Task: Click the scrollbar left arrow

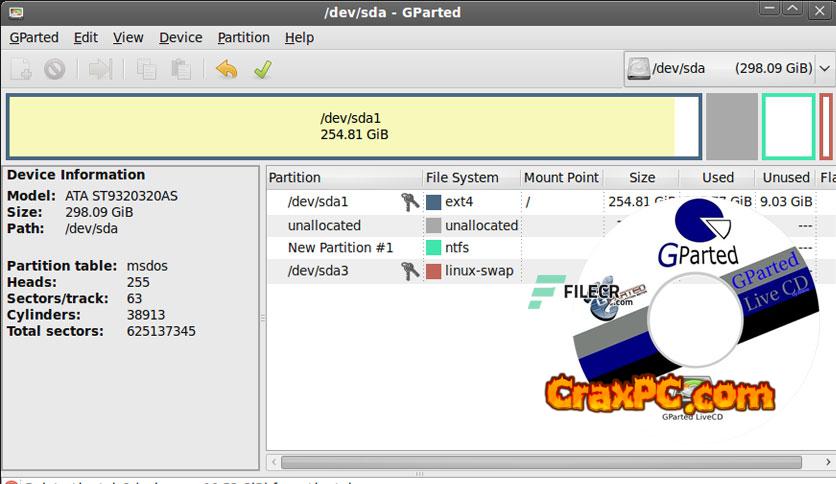Action: click(274, 462)
